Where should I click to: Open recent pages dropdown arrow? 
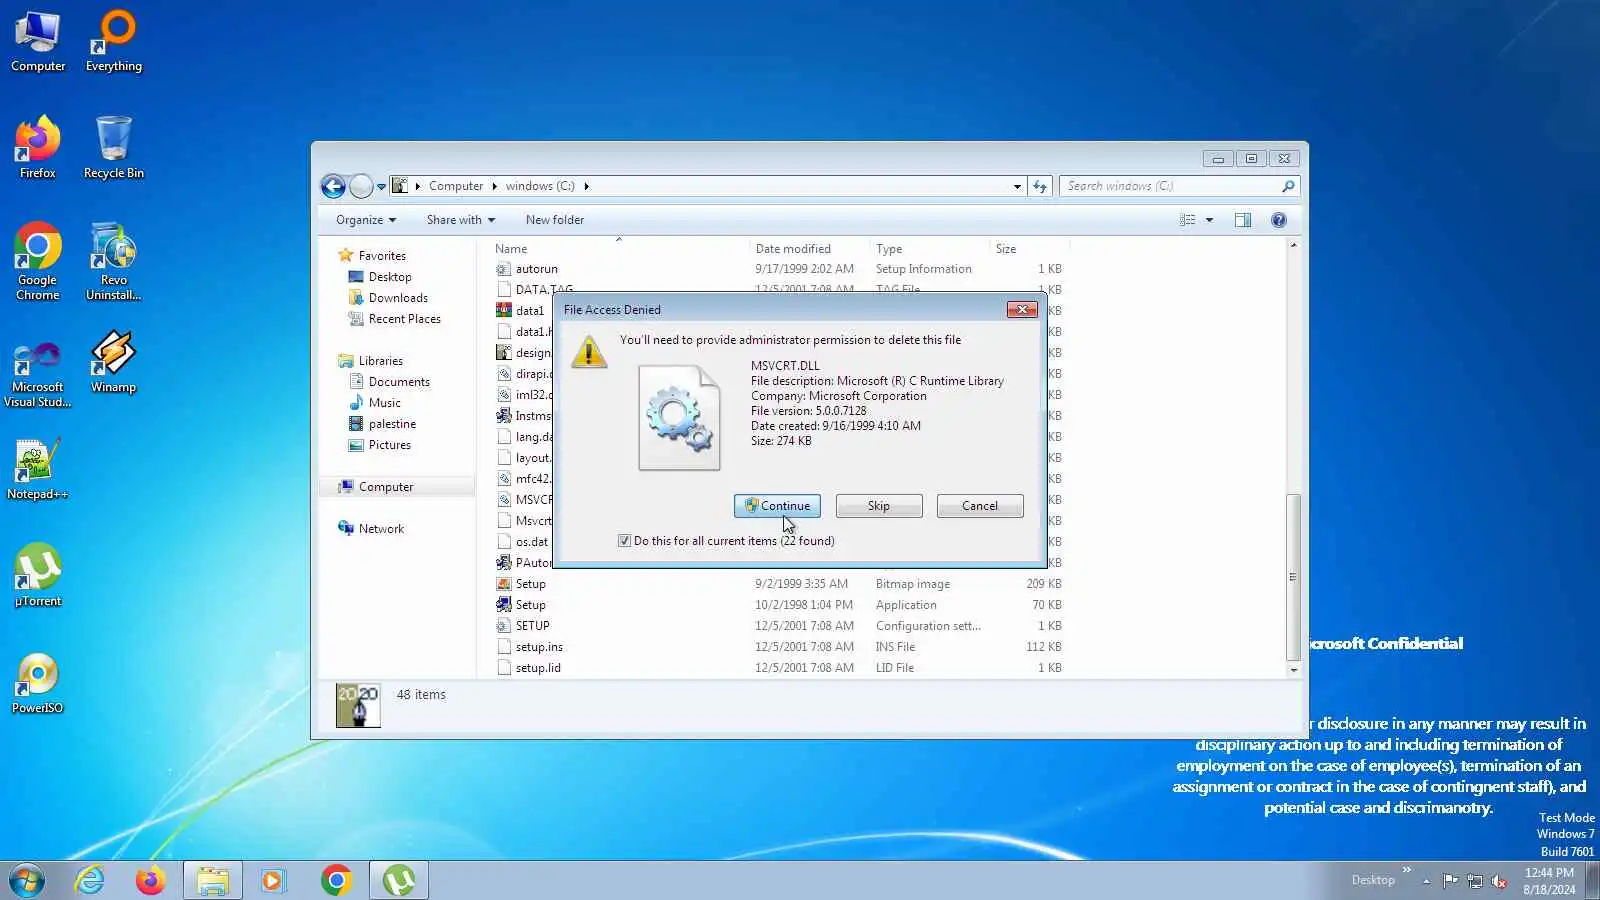[x=381, y=187]
